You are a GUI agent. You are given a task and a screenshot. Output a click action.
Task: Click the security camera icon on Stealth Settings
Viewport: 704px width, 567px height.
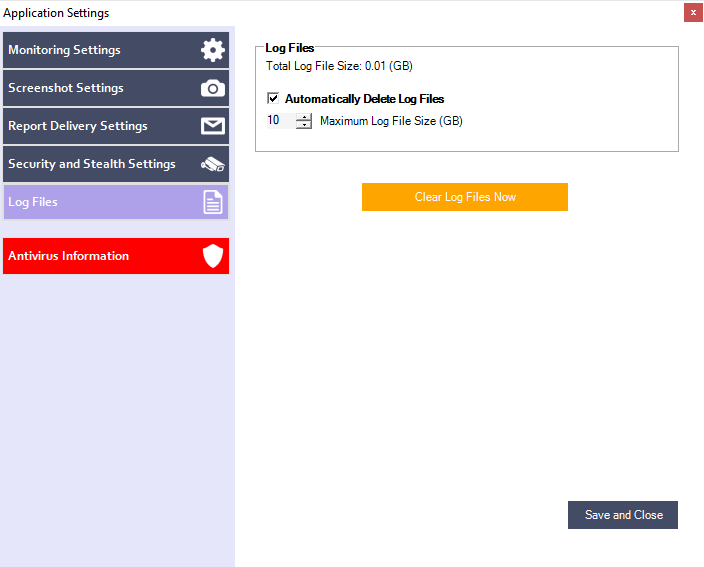tap(213, 164)
